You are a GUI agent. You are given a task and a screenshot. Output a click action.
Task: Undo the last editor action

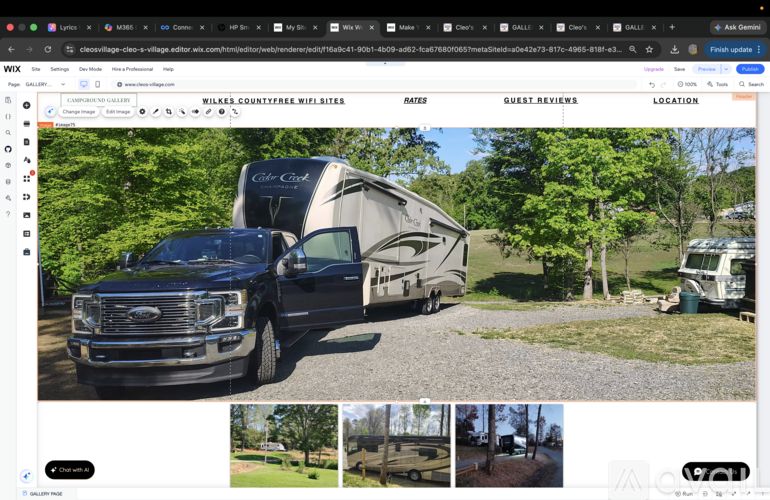[652, 84]
